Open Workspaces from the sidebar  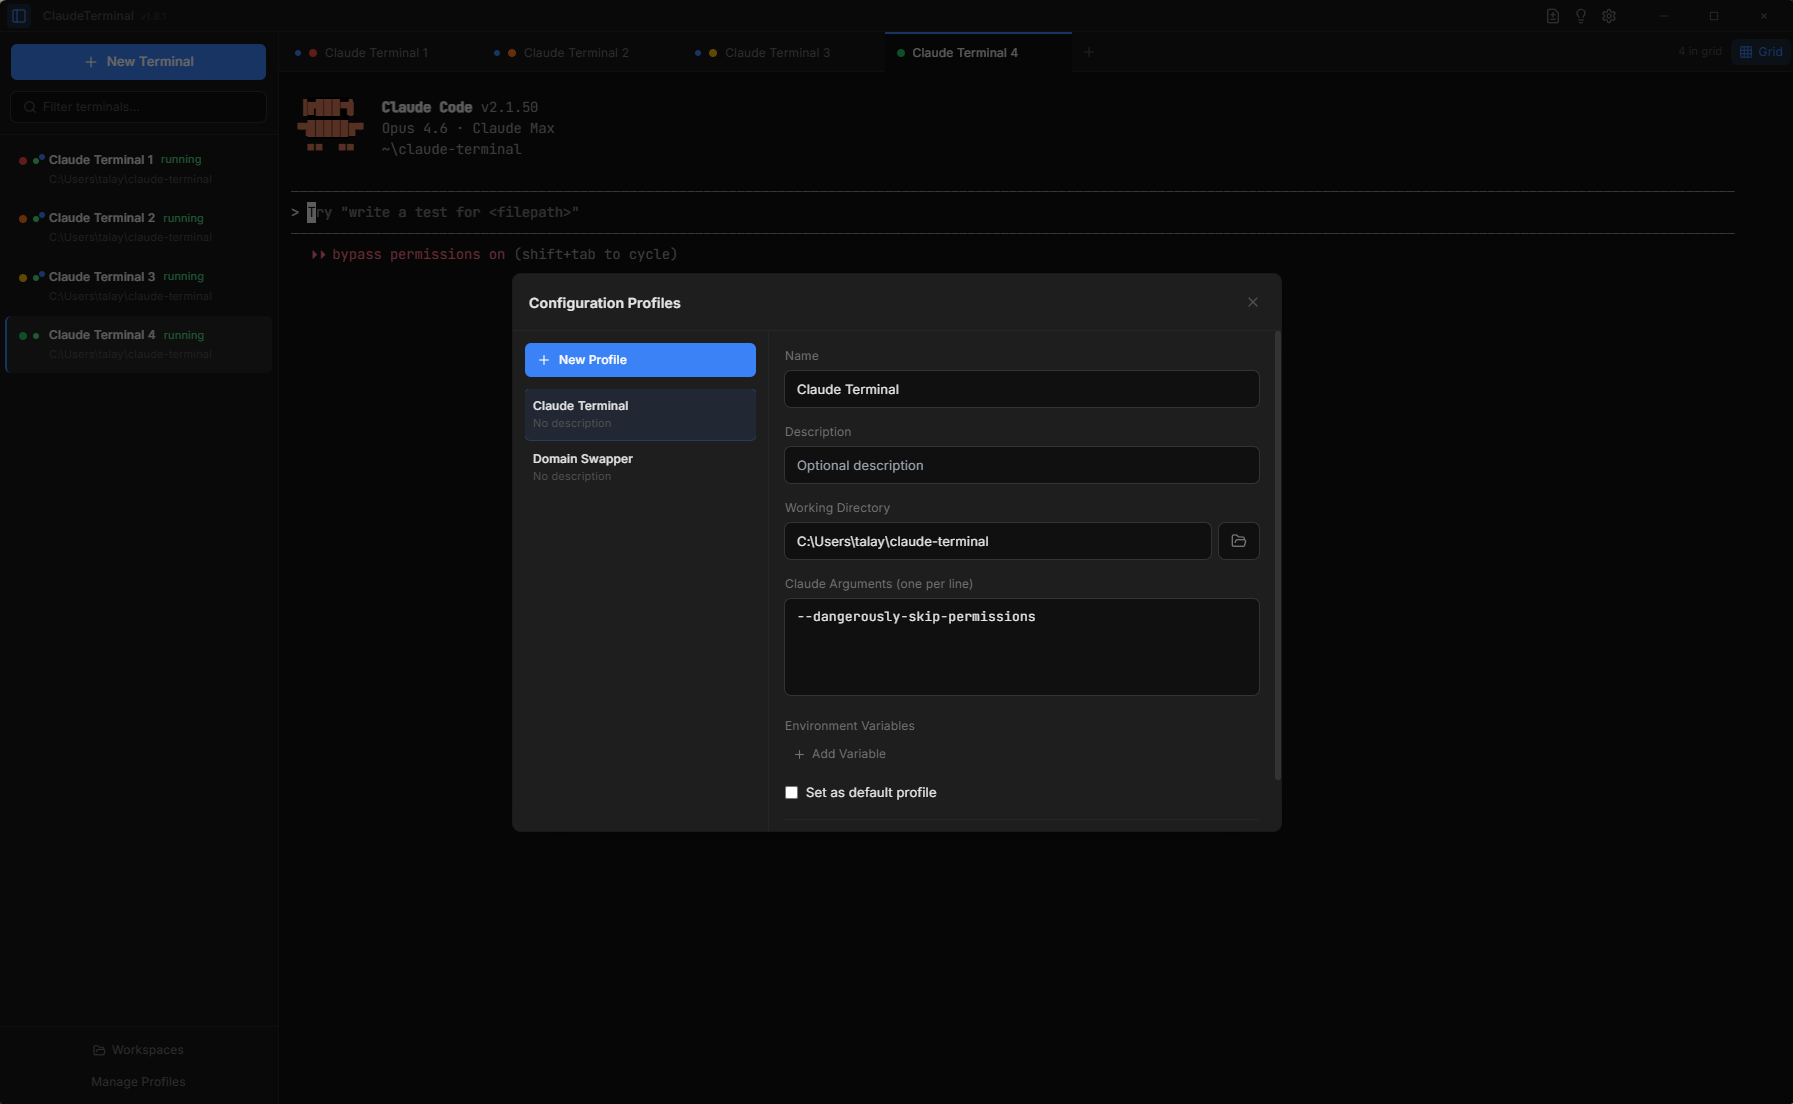(138, 1050)
